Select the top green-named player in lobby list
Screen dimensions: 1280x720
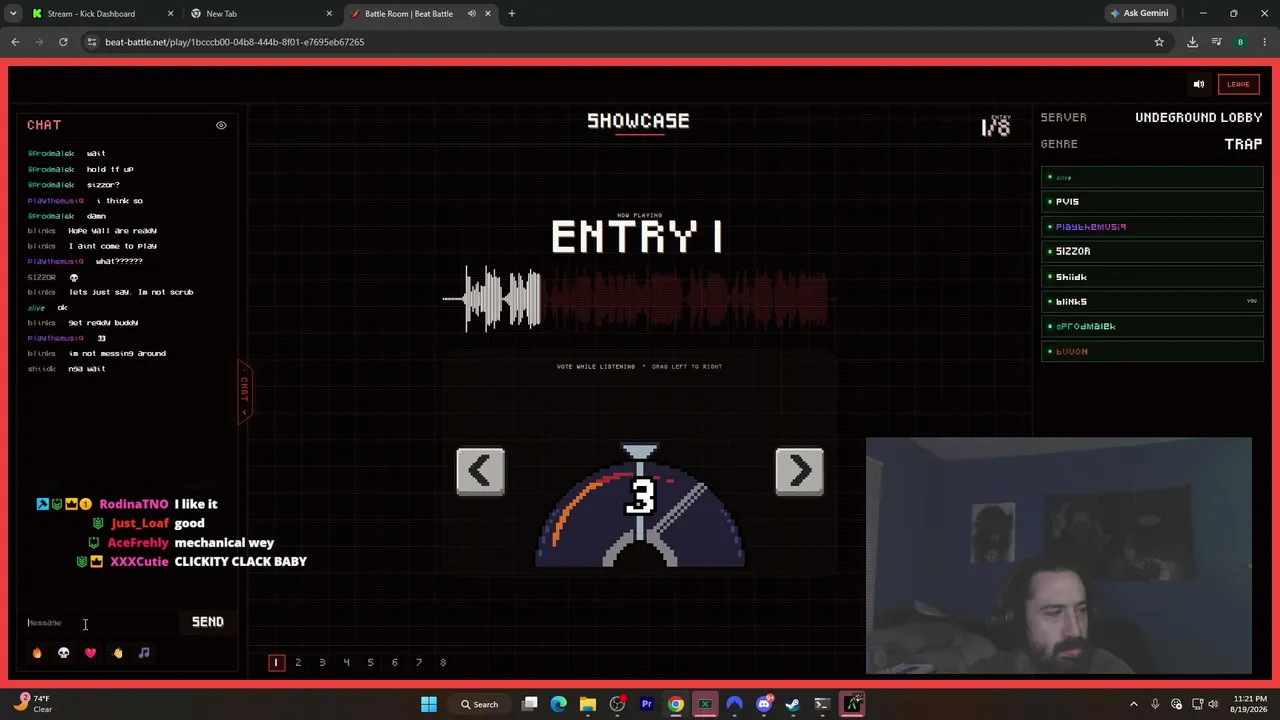coord(1152,177)
